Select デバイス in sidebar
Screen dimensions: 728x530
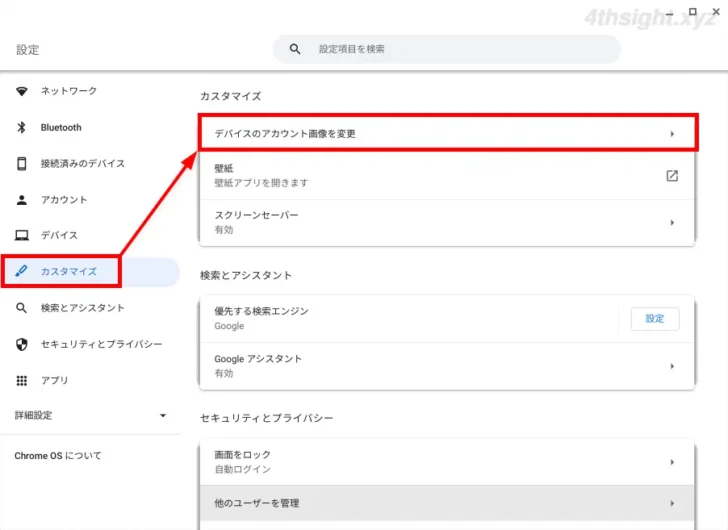click(59, 235)
